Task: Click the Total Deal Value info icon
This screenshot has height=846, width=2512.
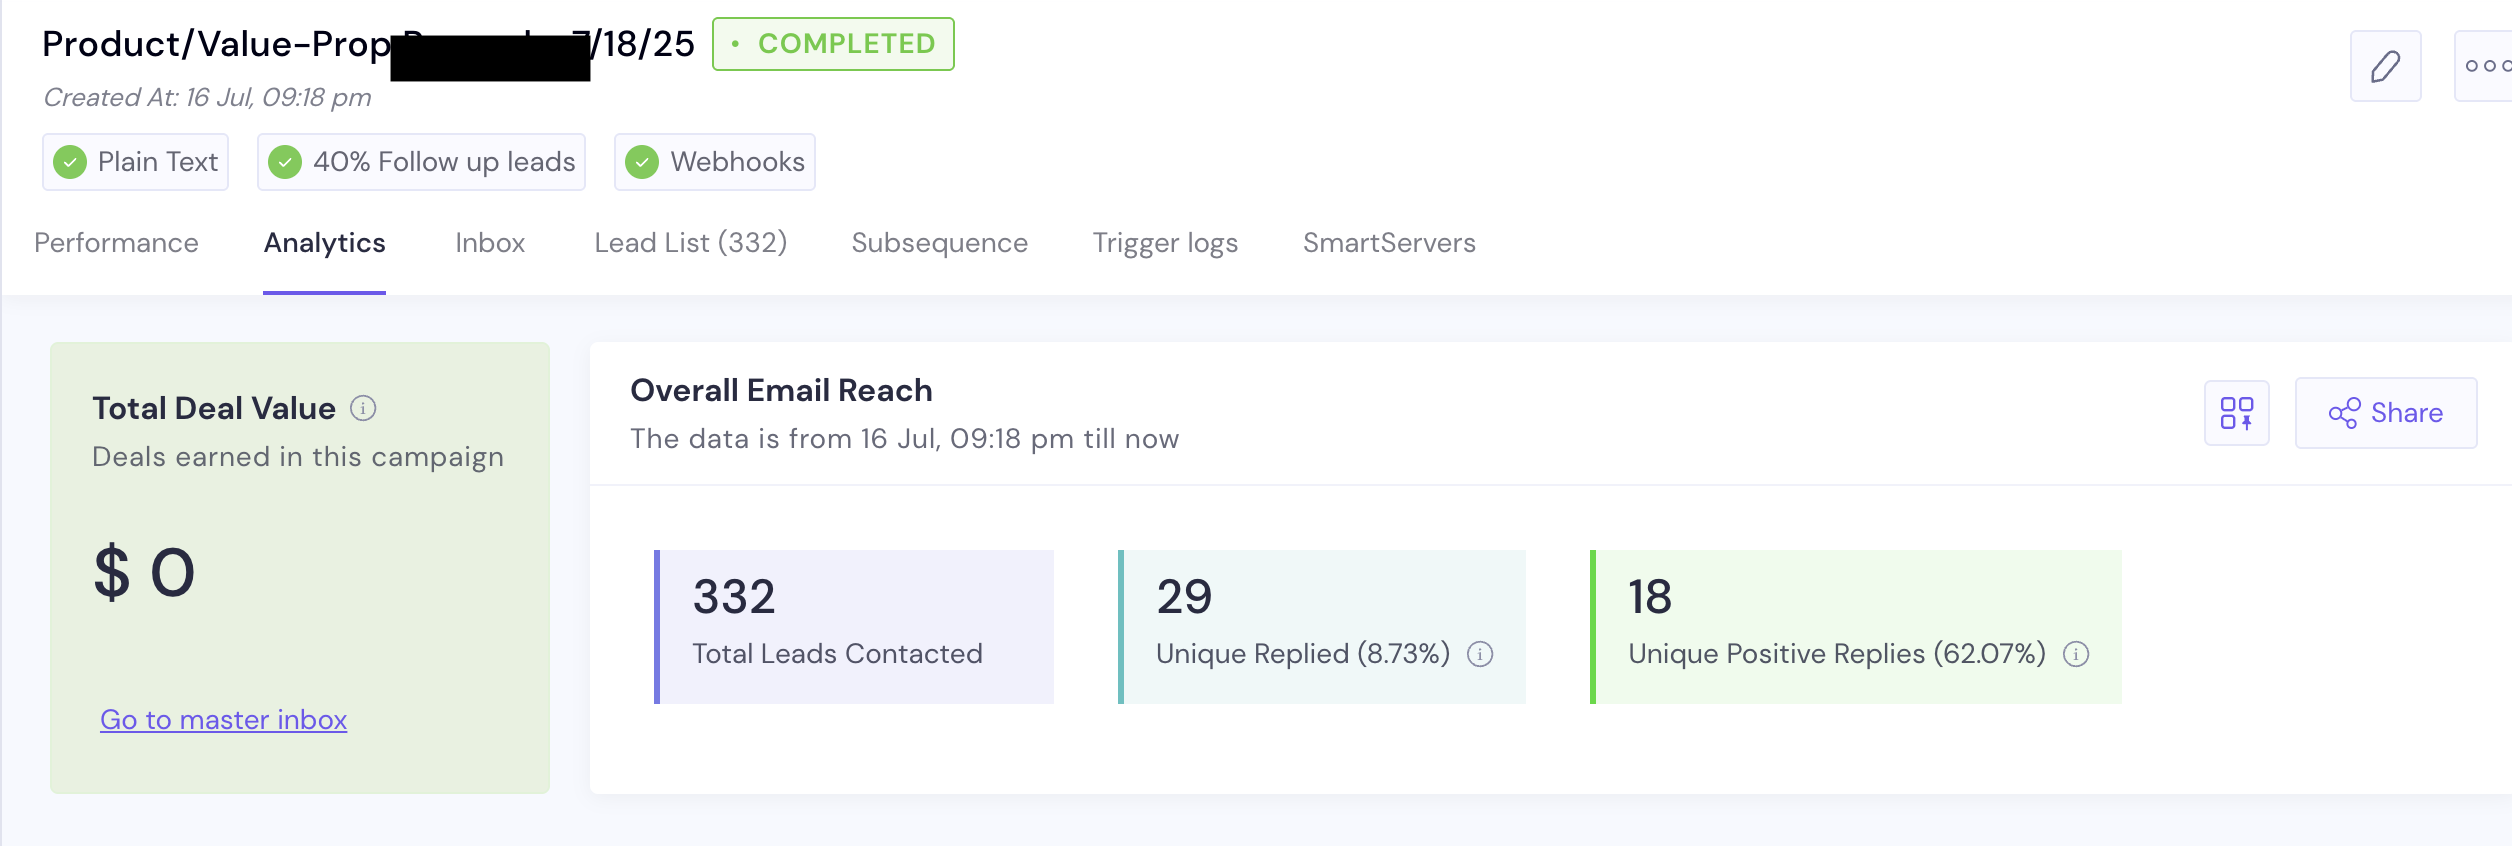Action: click(363, 408)
